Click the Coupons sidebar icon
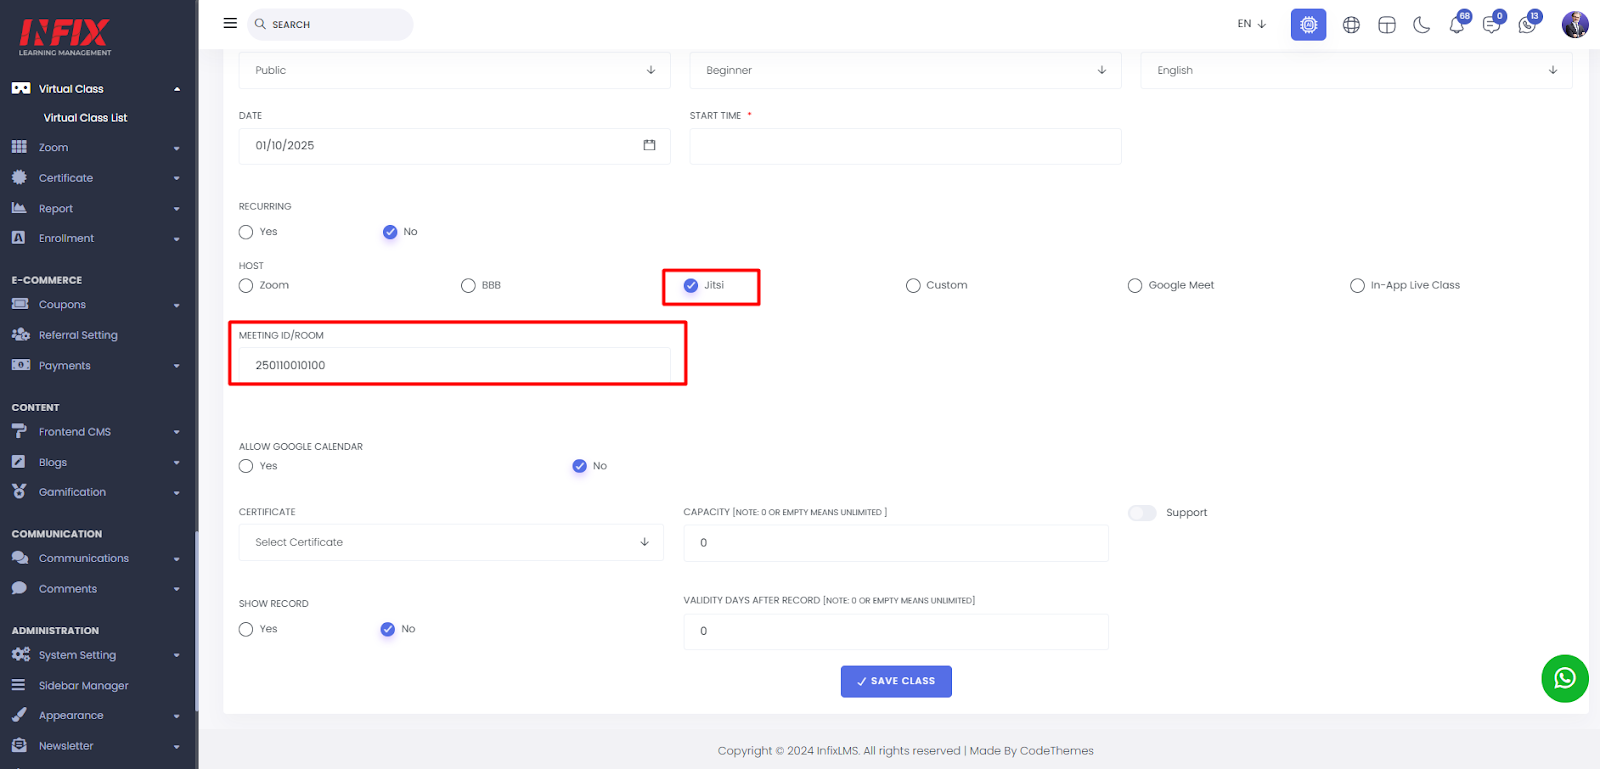1600x769 pixels. coord(20,304)
